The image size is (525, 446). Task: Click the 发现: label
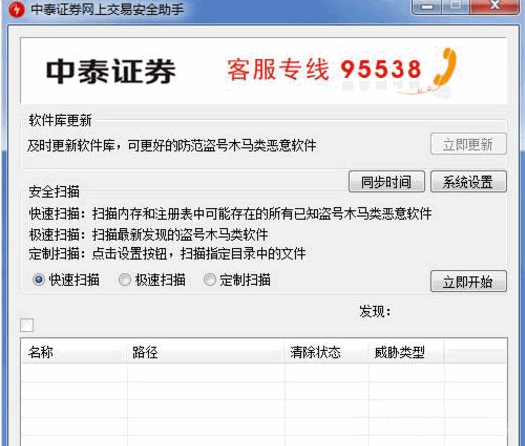pos(375,311)
